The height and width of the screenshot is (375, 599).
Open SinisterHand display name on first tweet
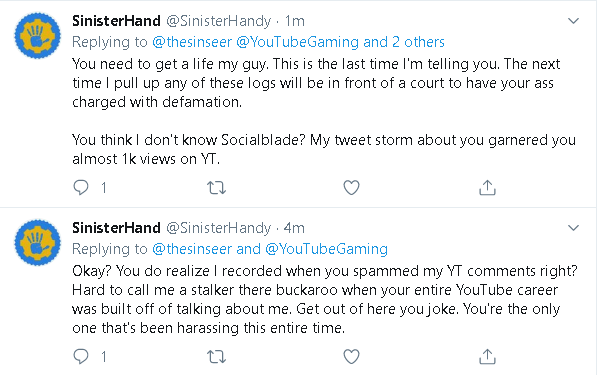coord(116,21)
